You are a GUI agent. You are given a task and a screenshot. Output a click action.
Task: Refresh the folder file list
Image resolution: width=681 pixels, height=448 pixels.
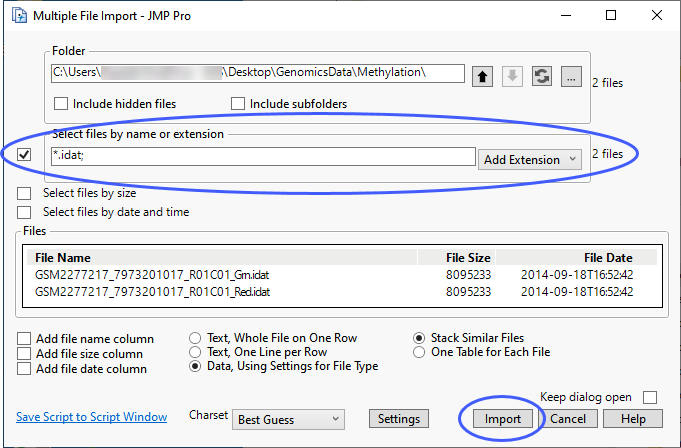pos(541,76)
